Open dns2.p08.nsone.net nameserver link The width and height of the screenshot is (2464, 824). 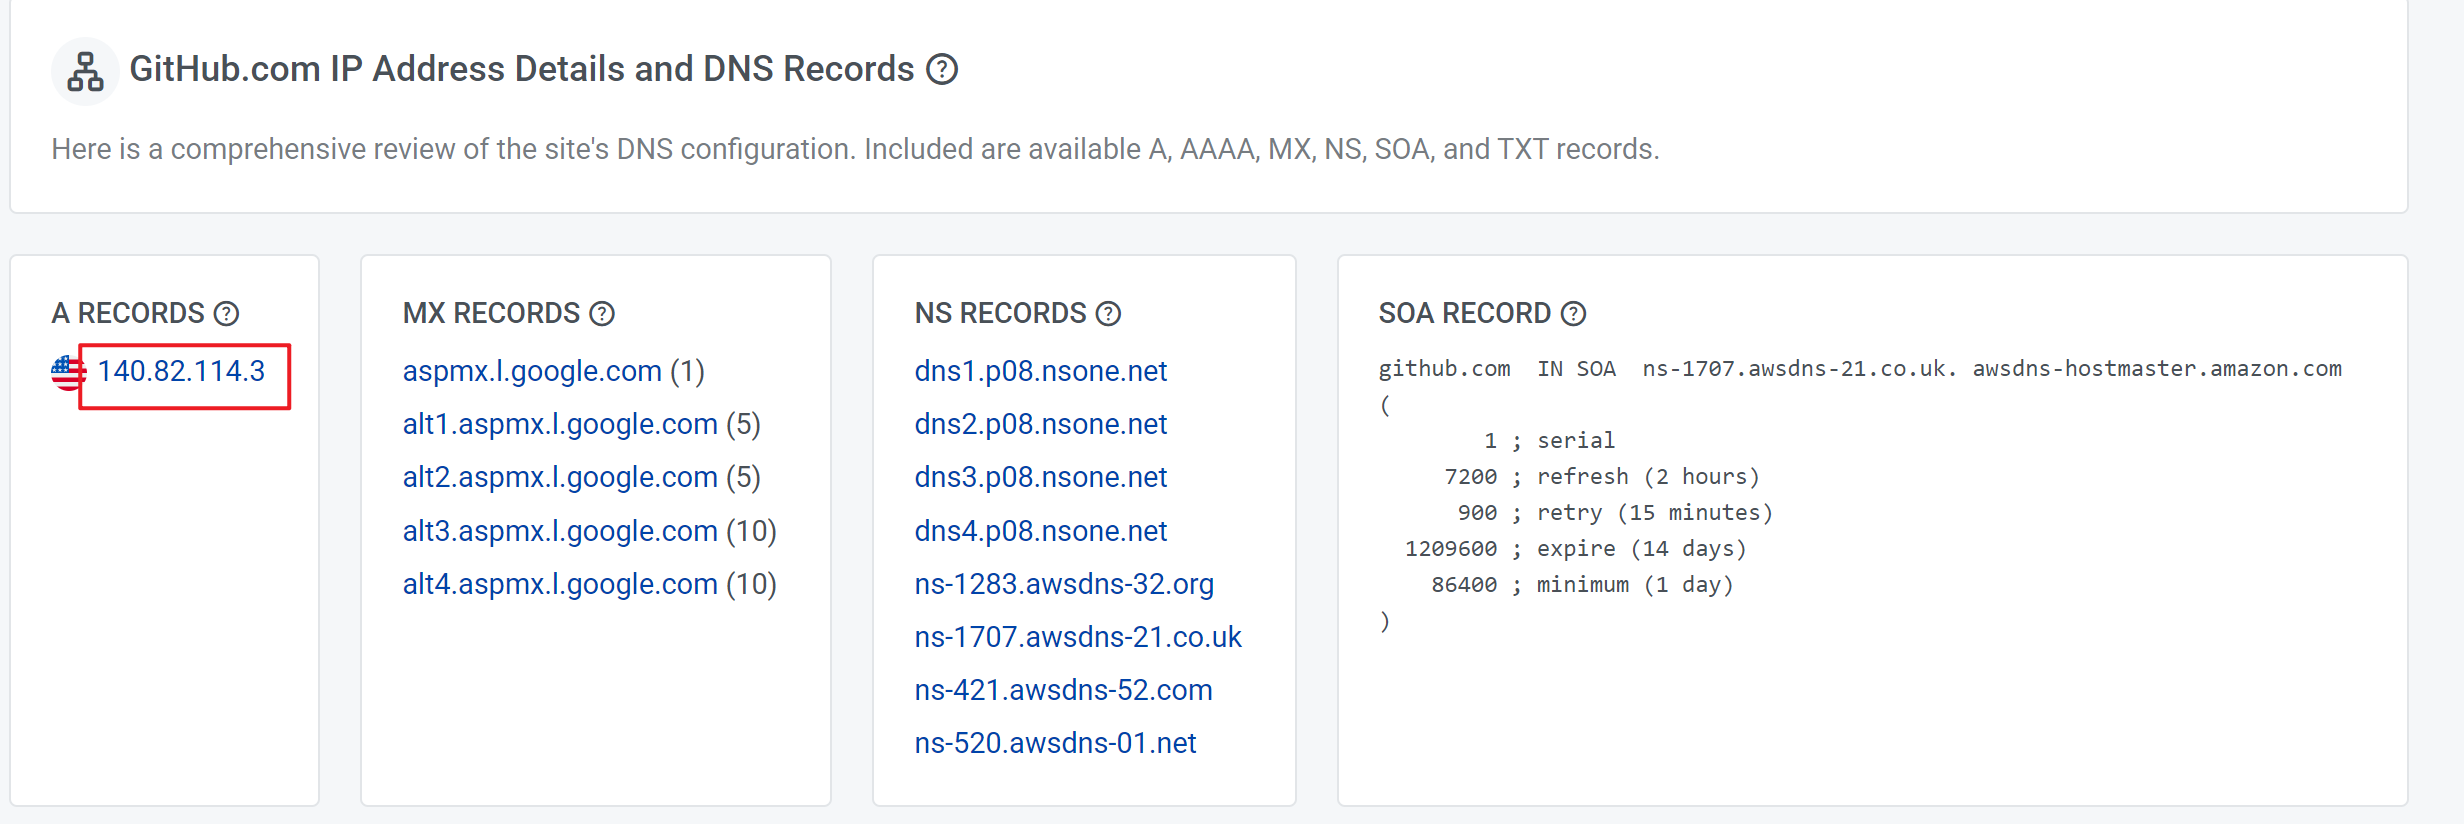(1040, 424)
